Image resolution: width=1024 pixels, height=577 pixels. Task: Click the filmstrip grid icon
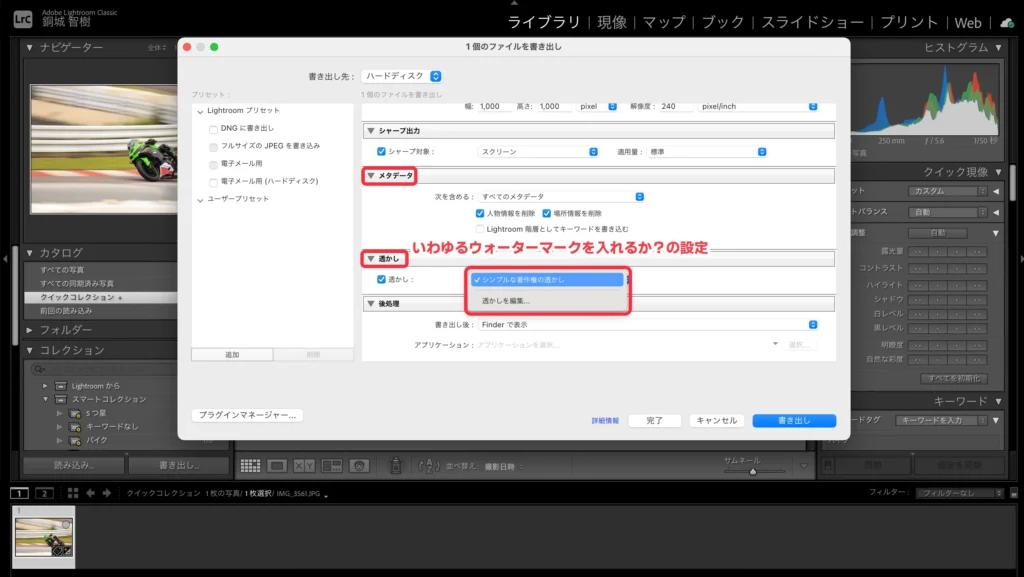73,493
